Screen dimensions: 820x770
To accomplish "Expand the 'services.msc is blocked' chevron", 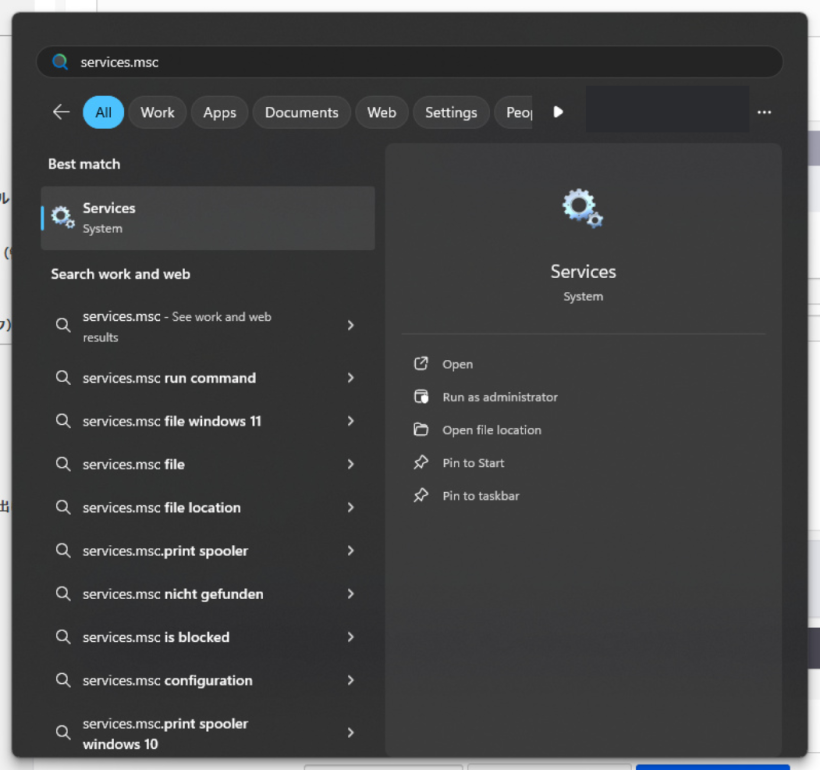I will tap(350, 637).
